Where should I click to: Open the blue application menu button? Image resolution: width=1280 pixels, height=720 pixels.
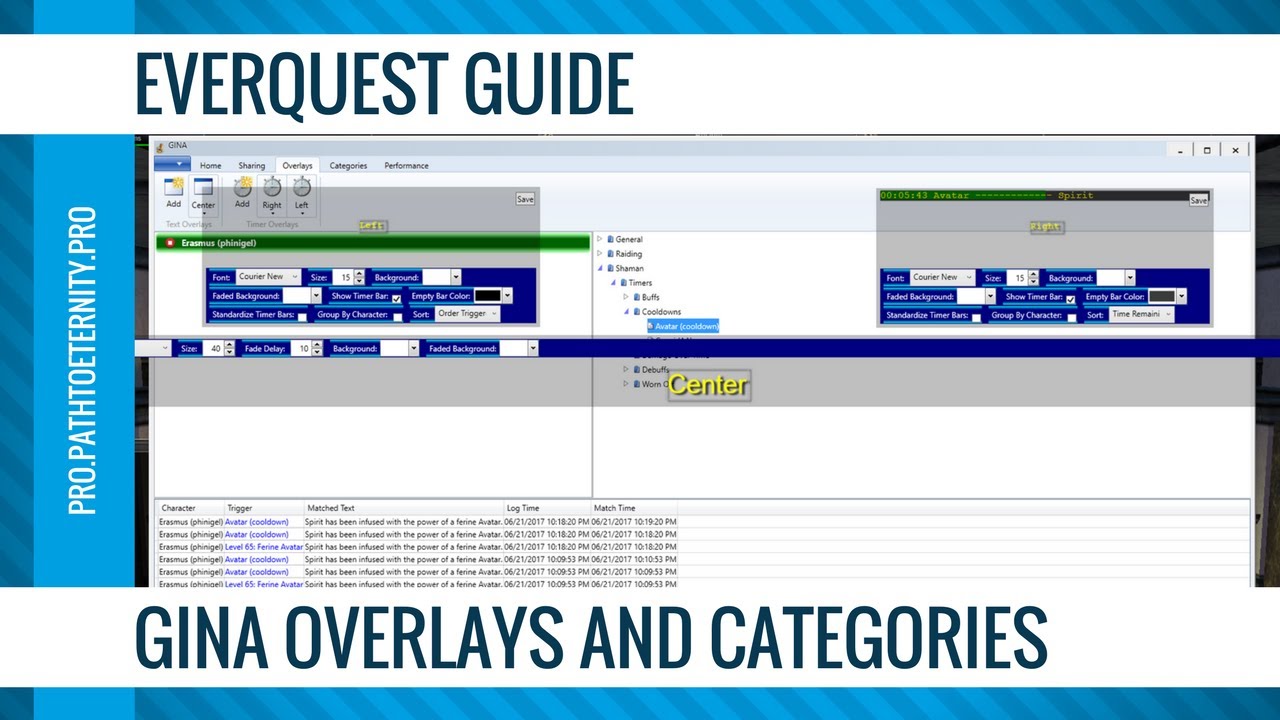click(x=172, y=164)
